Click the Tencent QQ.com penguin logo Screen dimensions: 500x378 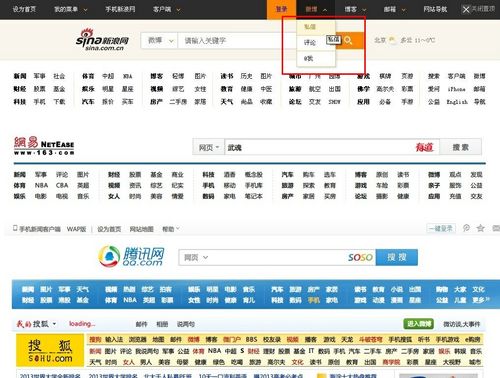pos(131,256)
